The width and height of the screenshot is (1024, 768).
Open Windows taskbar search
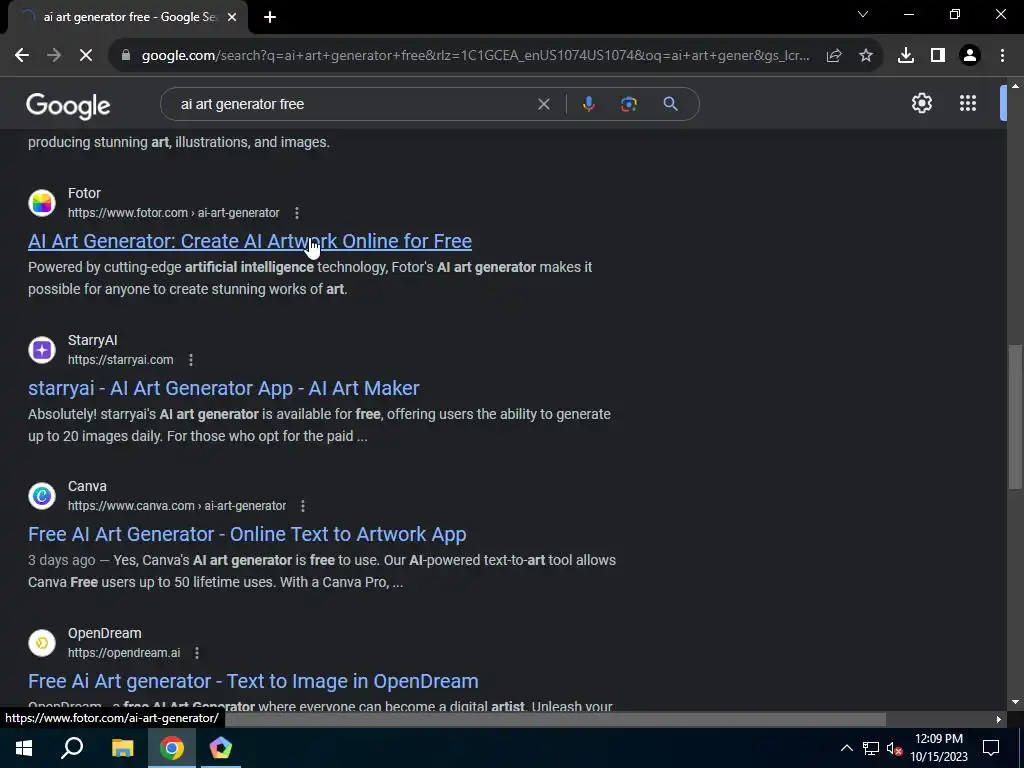(72, 748)
